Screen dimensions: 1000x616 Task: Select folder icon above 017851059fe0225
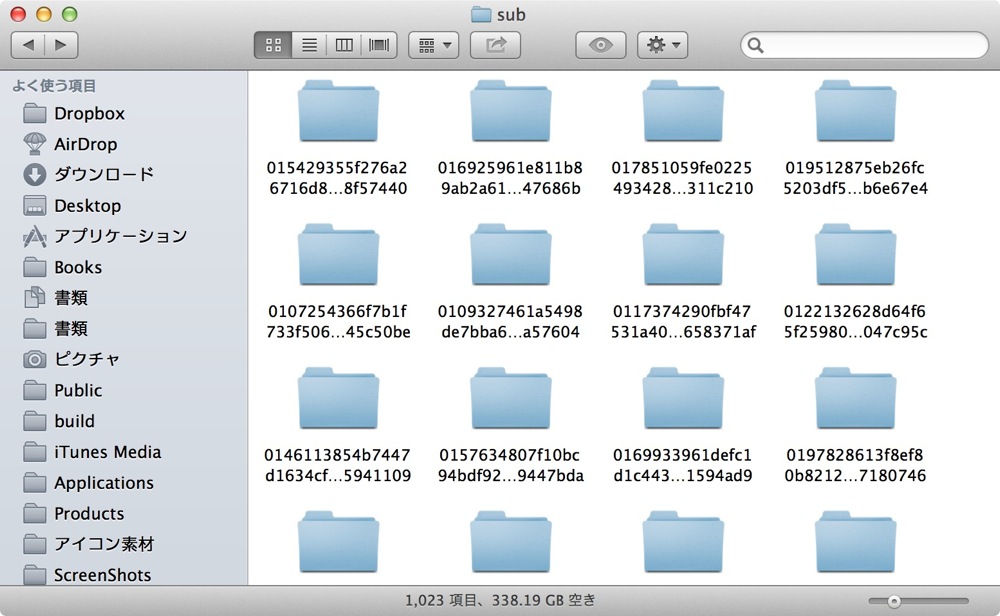[683, 111]
